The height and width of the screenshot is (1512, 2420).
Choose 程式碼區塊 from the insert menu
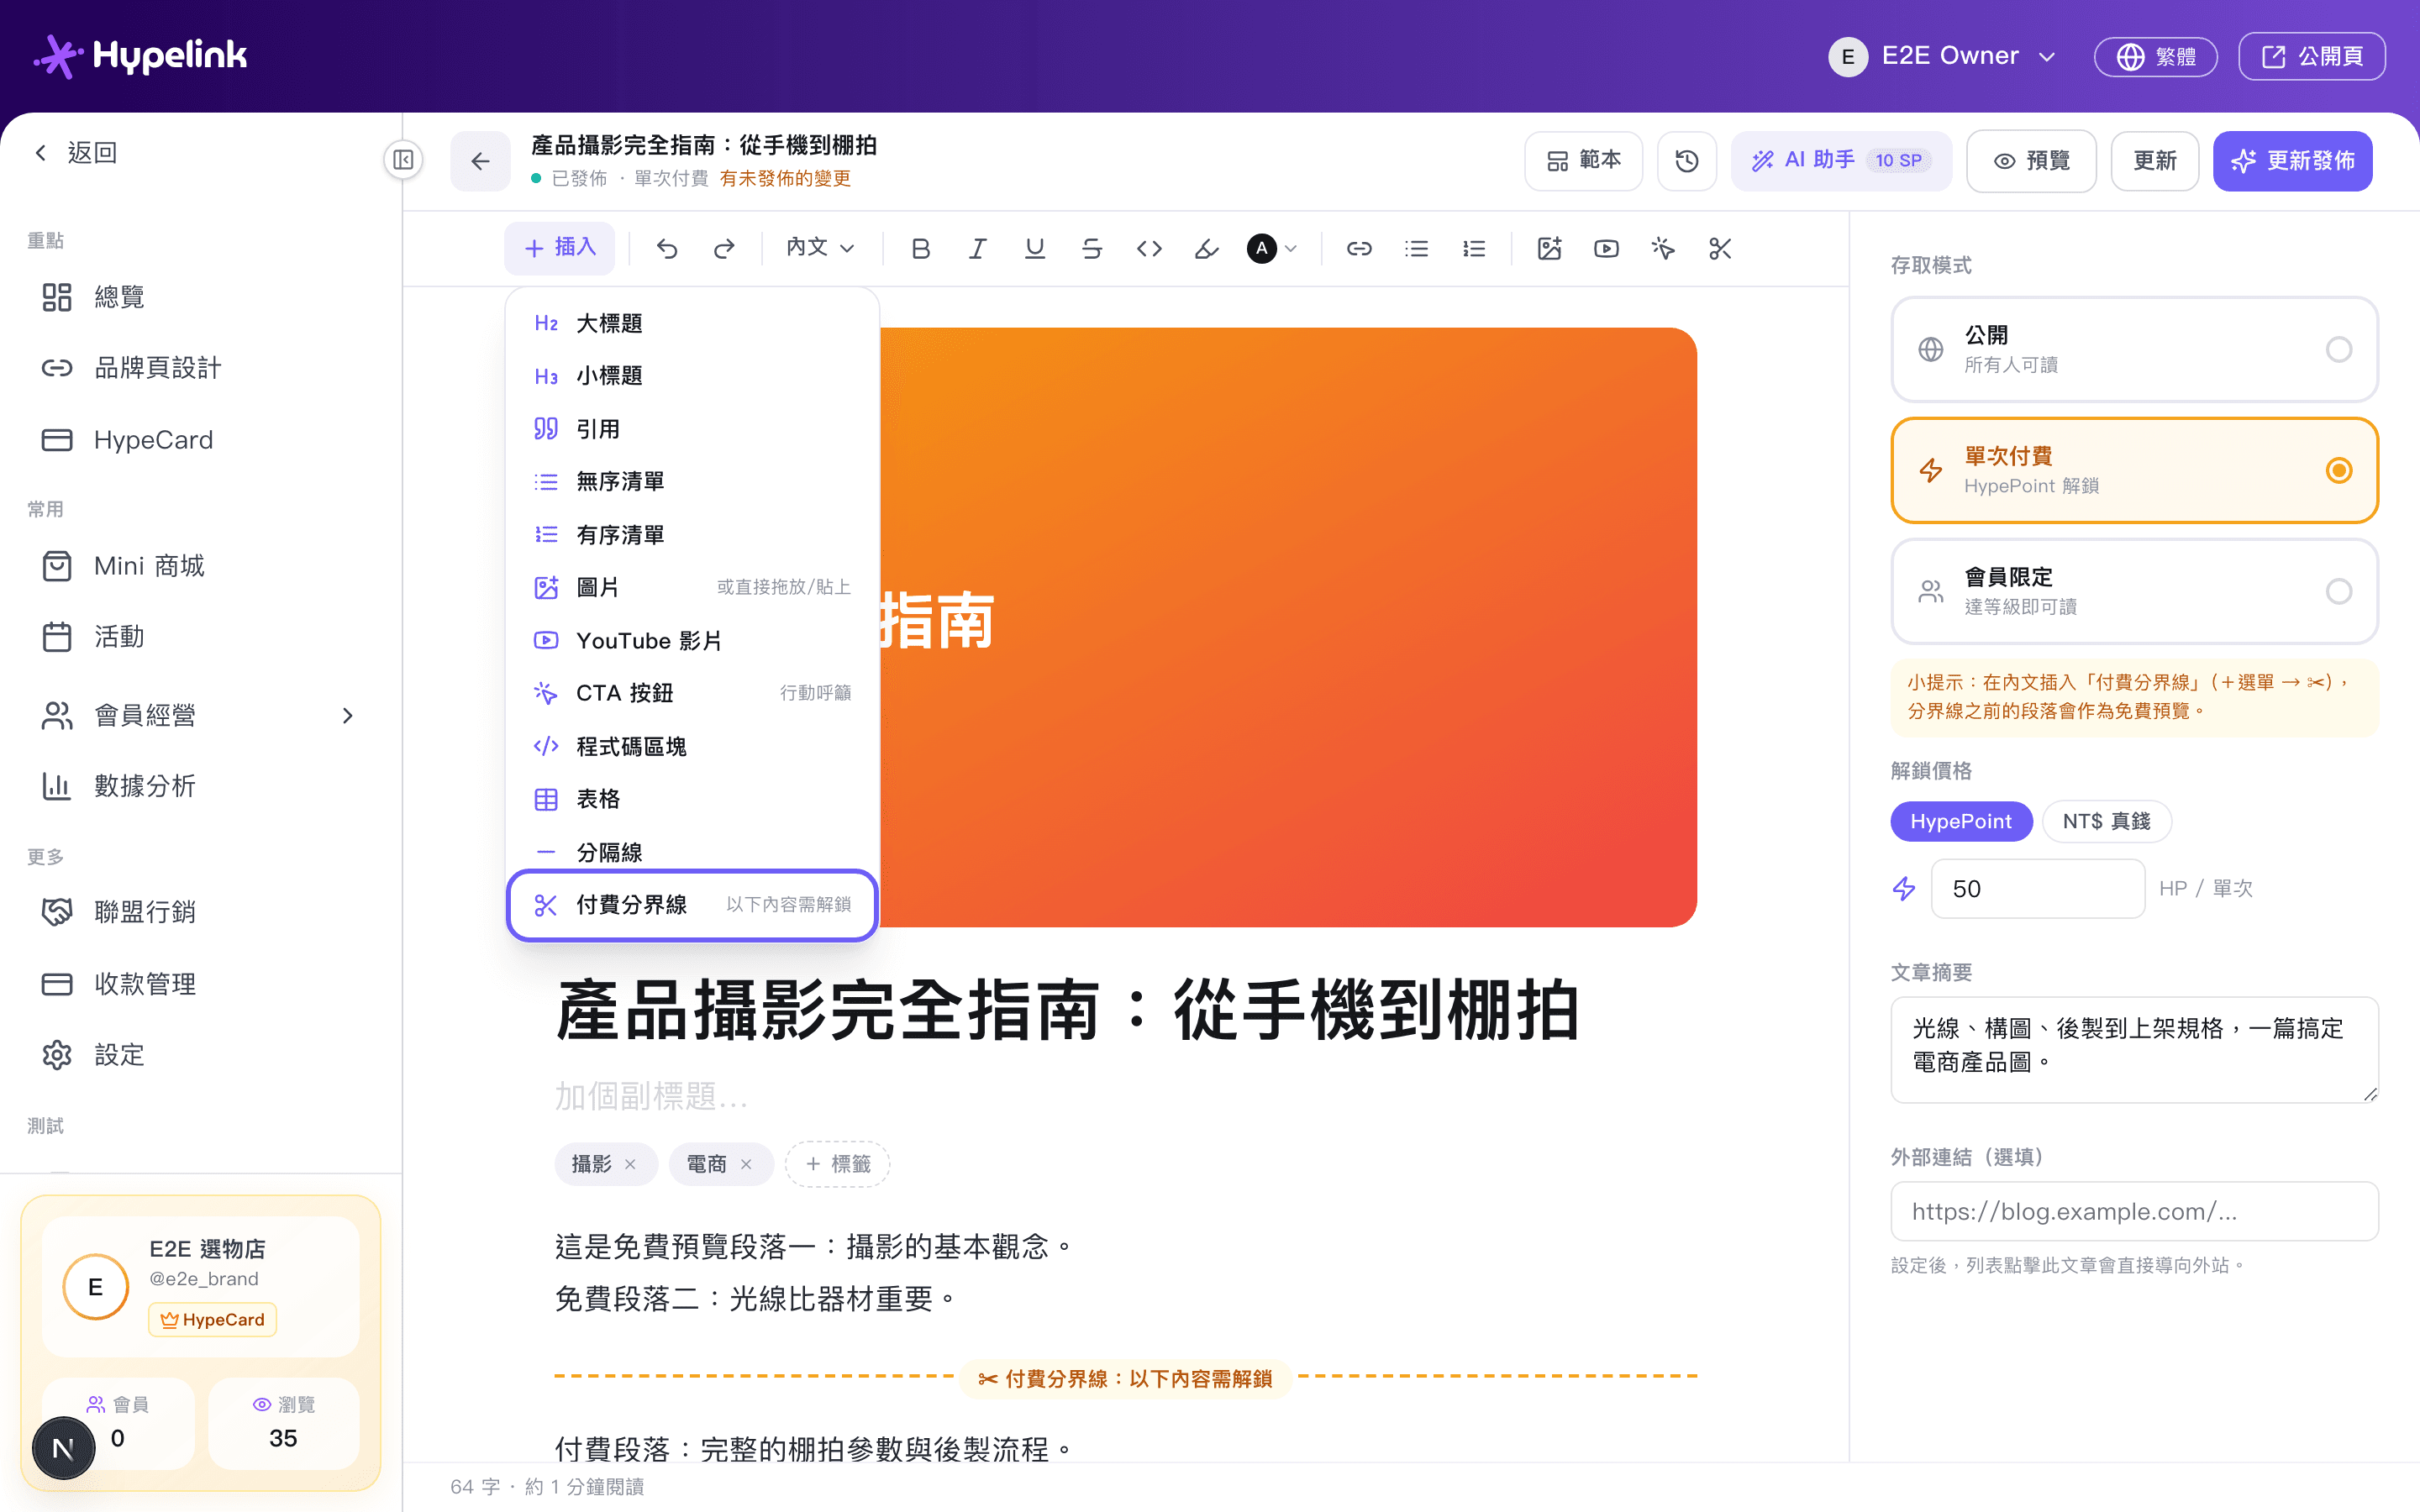[692, 746]
